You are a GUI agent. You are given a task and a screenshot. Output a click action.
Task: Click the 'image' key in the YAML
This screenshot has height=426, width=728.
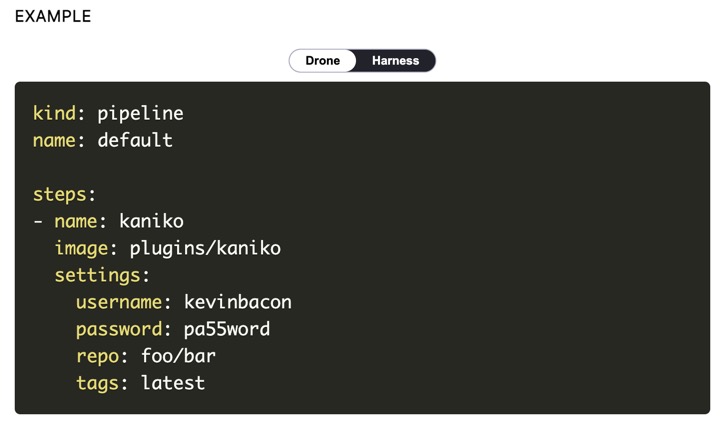click(81, 249)
